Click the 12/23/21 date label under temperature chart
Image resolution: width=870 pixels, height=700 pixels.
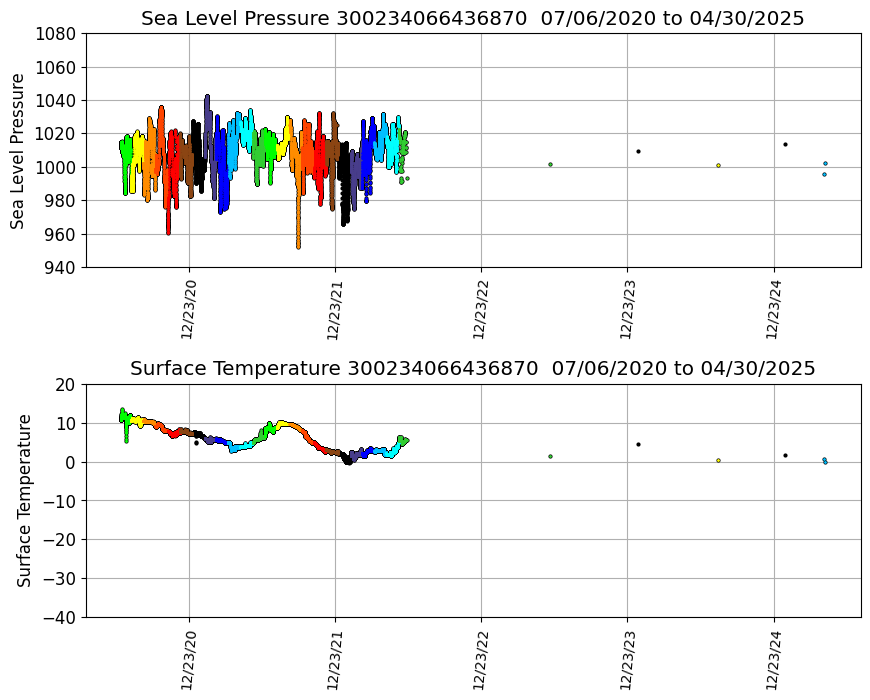coord(334,658)
